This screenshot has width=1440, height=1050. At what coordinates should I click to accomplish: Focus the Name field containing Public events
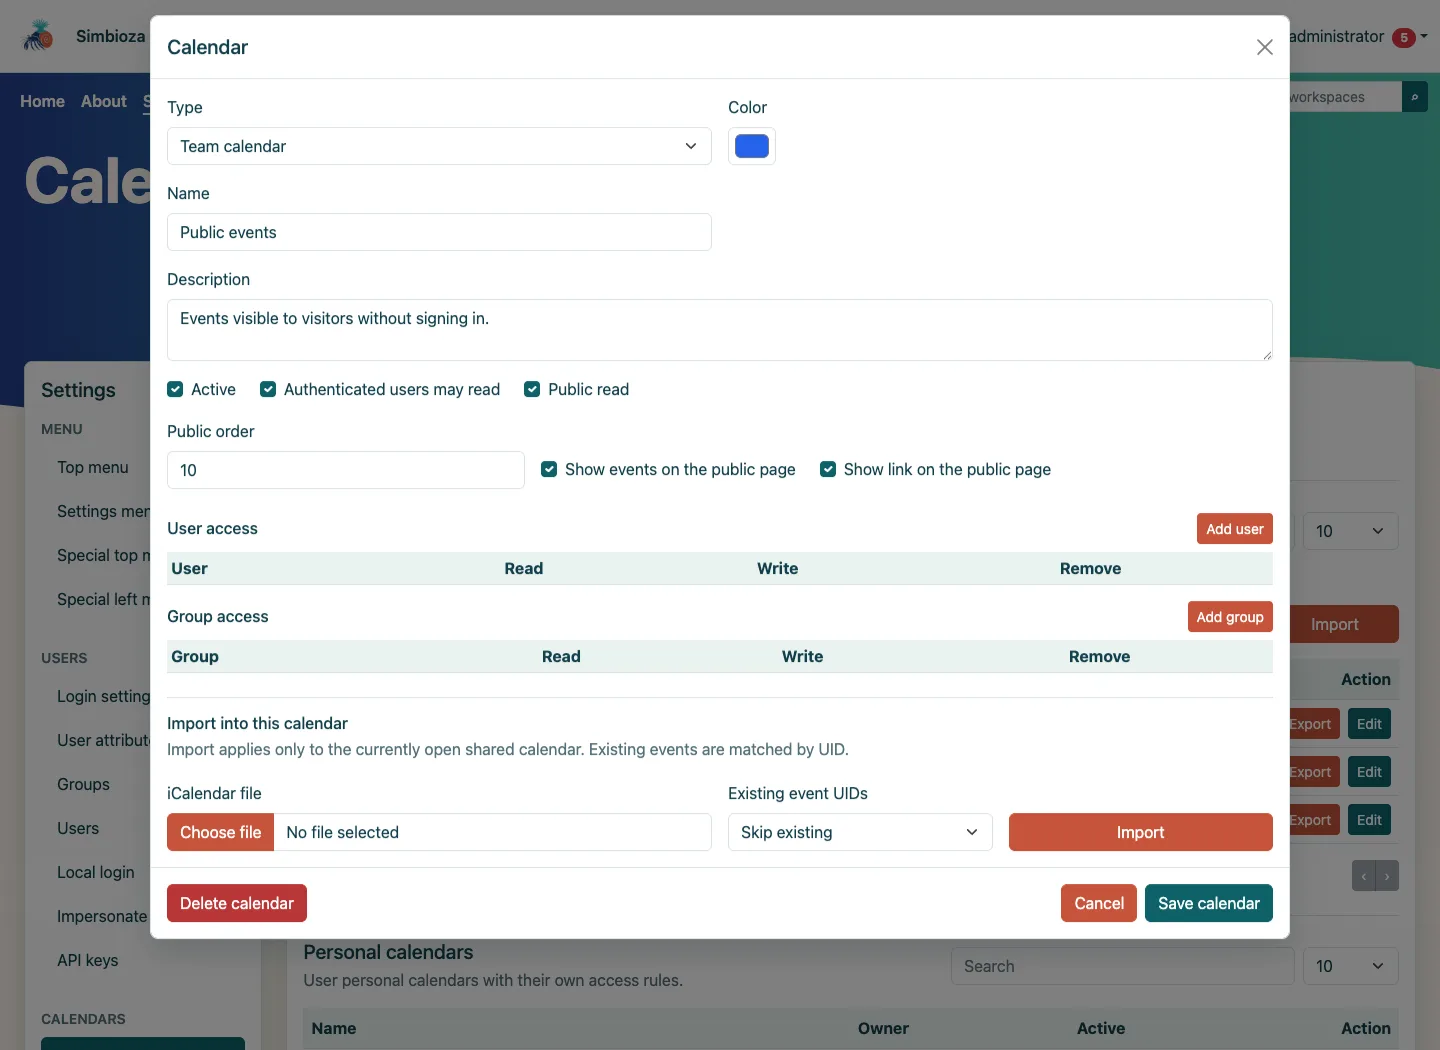pyautogui.click(x=439, y=232)
